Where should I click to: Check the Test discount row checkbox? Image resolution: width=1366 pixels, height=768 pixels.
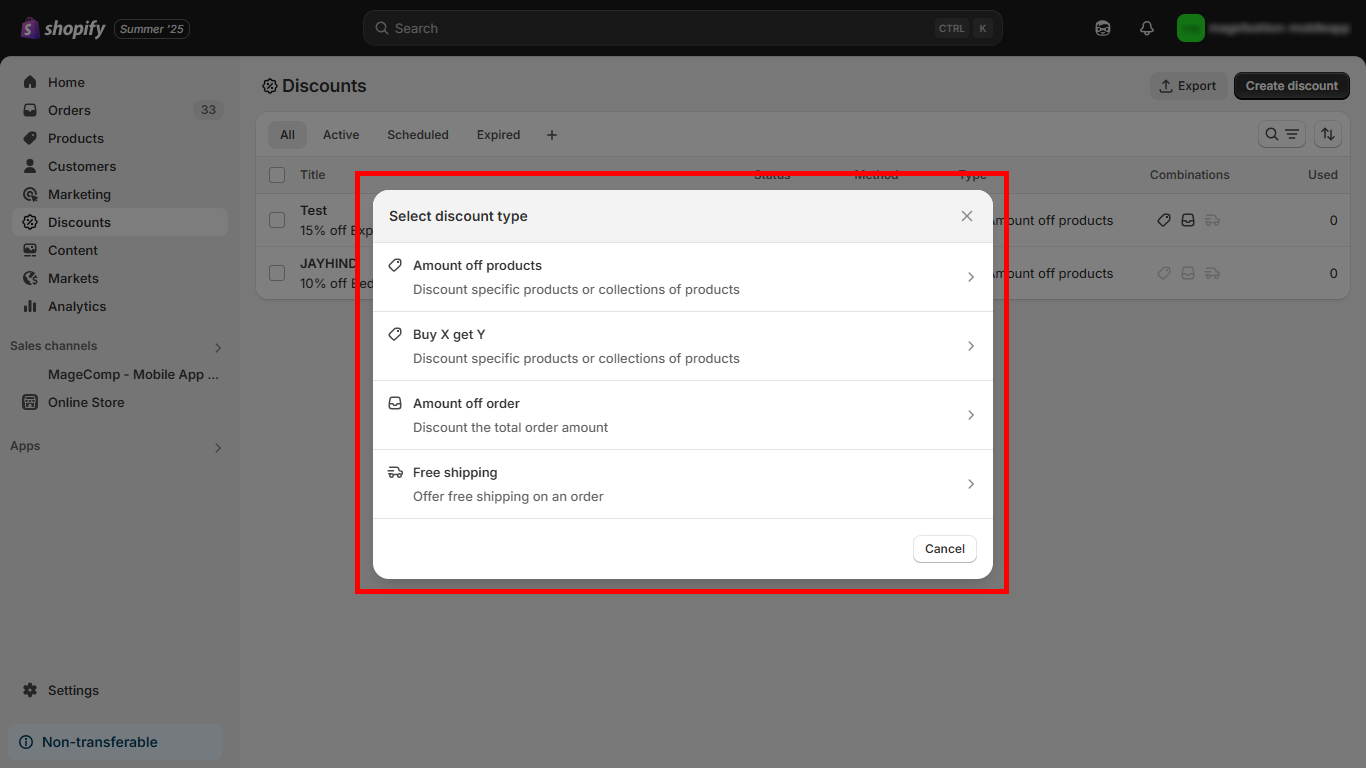tap(277, 220)
